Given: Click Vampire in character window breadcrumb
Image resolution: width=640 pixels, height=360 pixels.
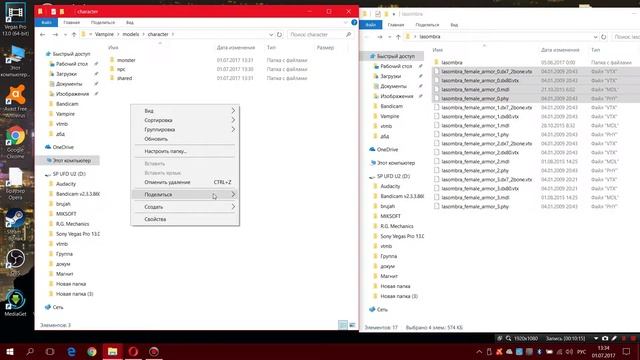Looking at the screenshot, I should 104,34.
